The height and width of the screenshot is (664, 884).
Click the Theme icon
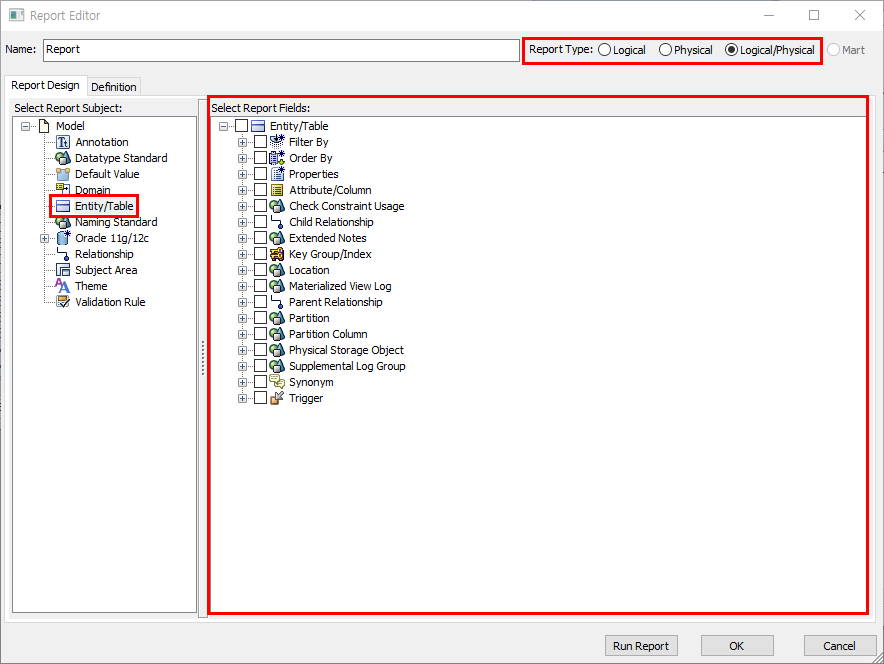coord(63,286)
